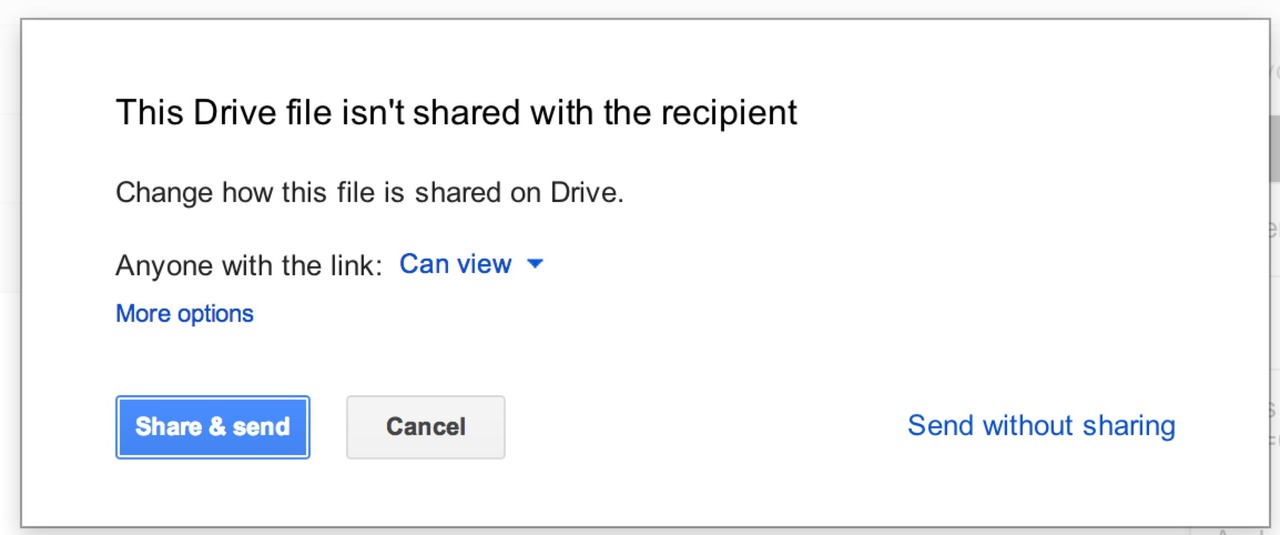Click the dimmed background outside the dialog
The width and height of the screenshot is (1280, 535).
click(x=8, y=300)
